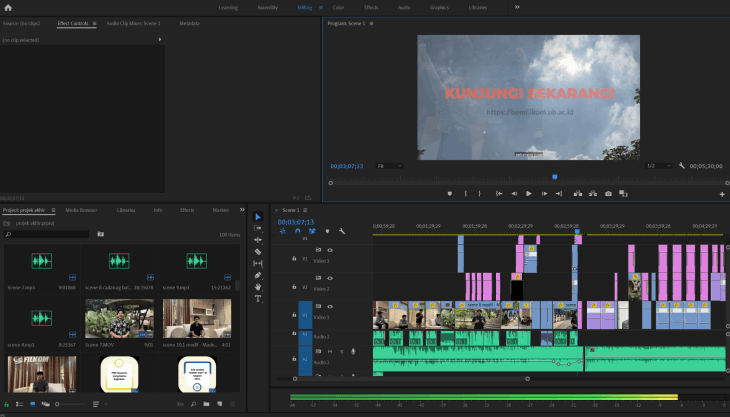The image size is (730, 417).
Task: Open the Fit zoom level dropdown
Action: pos(389,166)
